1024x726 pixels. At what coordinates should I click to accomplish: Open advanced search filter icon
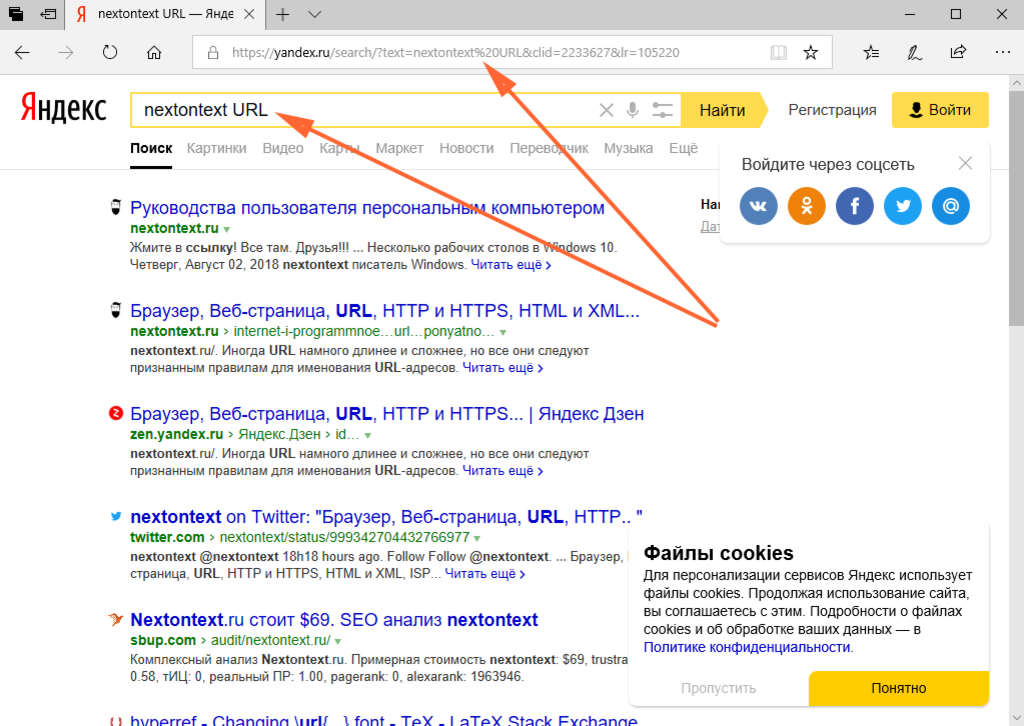coord(662,110)
